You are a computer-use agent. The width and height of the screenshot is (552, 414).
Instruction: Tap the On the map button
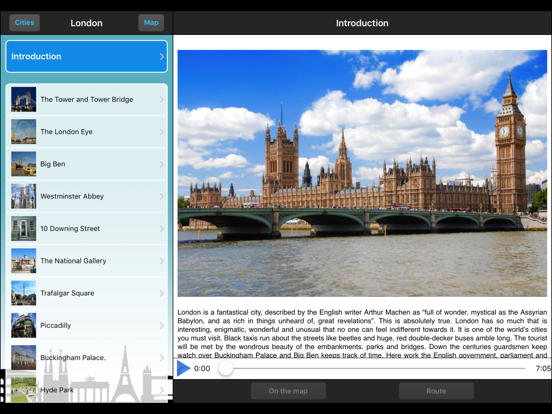point(288,391)
